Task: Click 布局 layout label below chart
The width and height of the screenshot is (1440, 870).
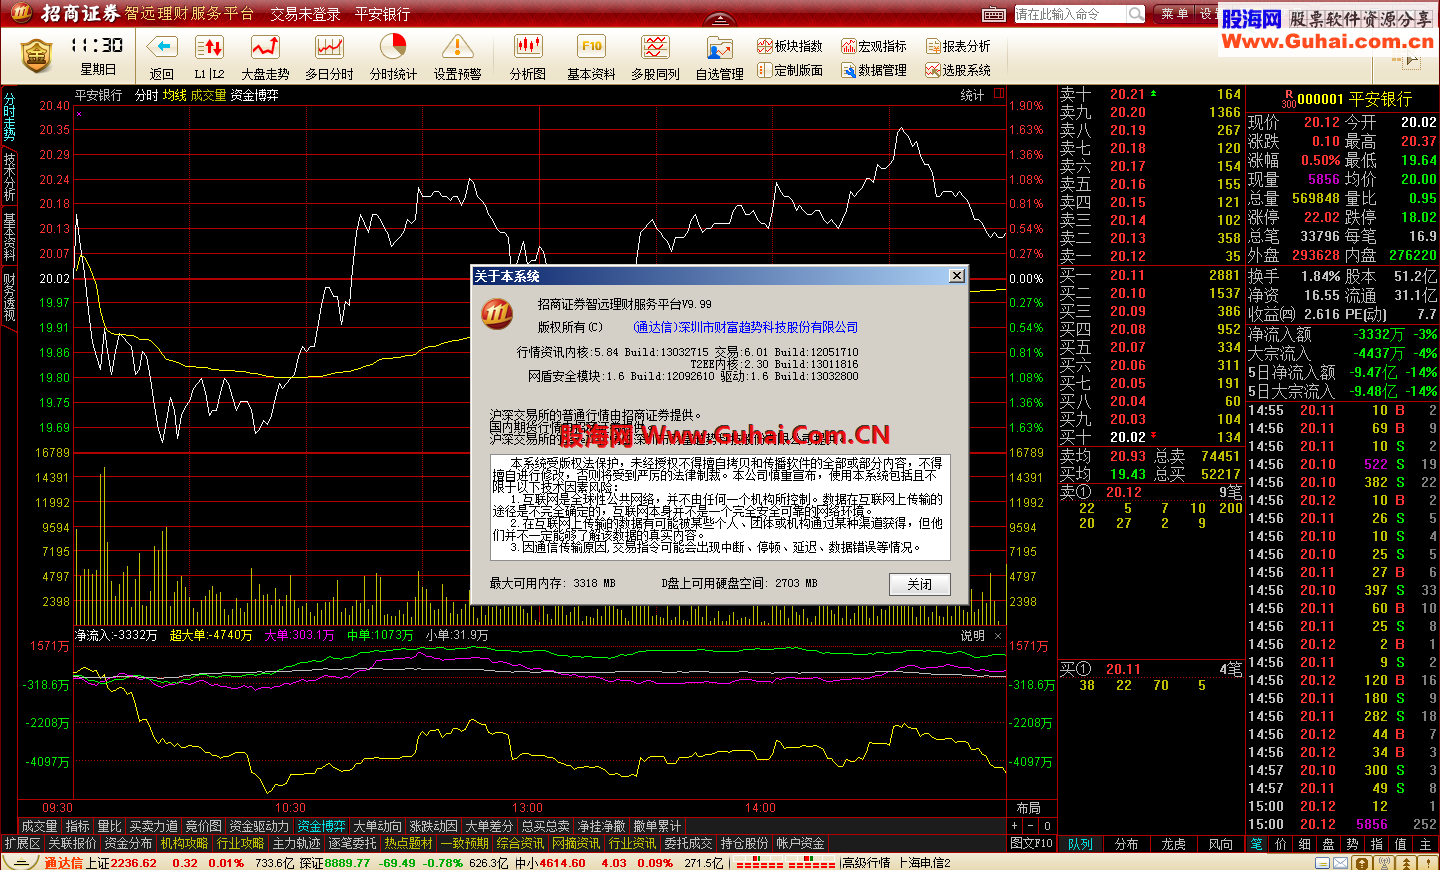Action: [x=1028, y=808]
